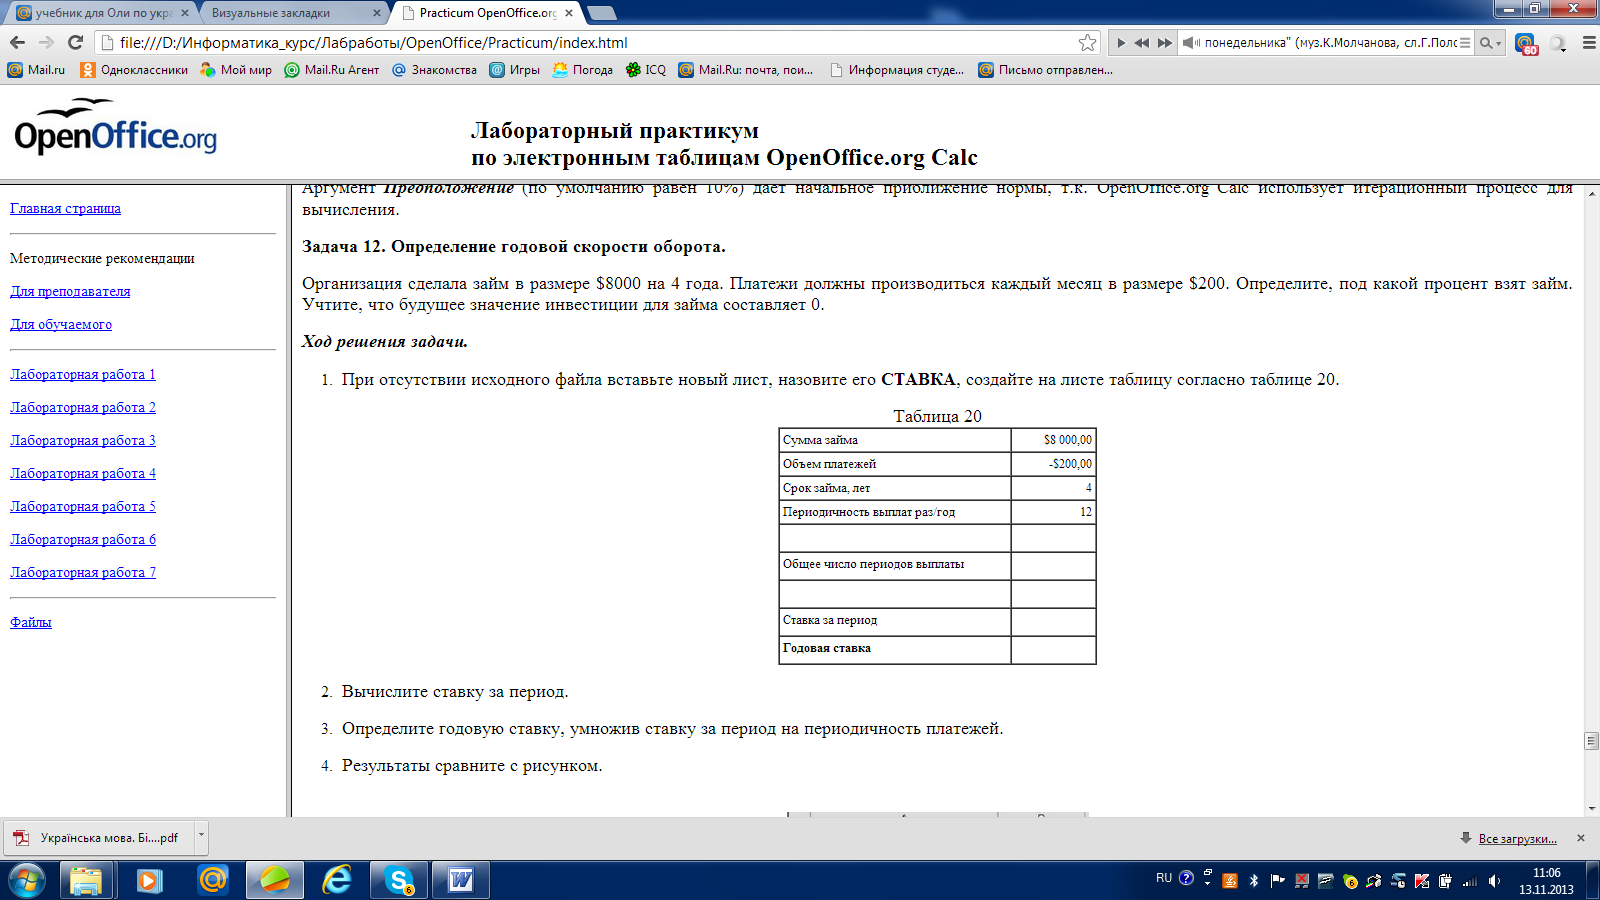Close the 'Визуальные закладки' tab
Image resolution: width=1600 pixels, height=900 pixels.
376,13
